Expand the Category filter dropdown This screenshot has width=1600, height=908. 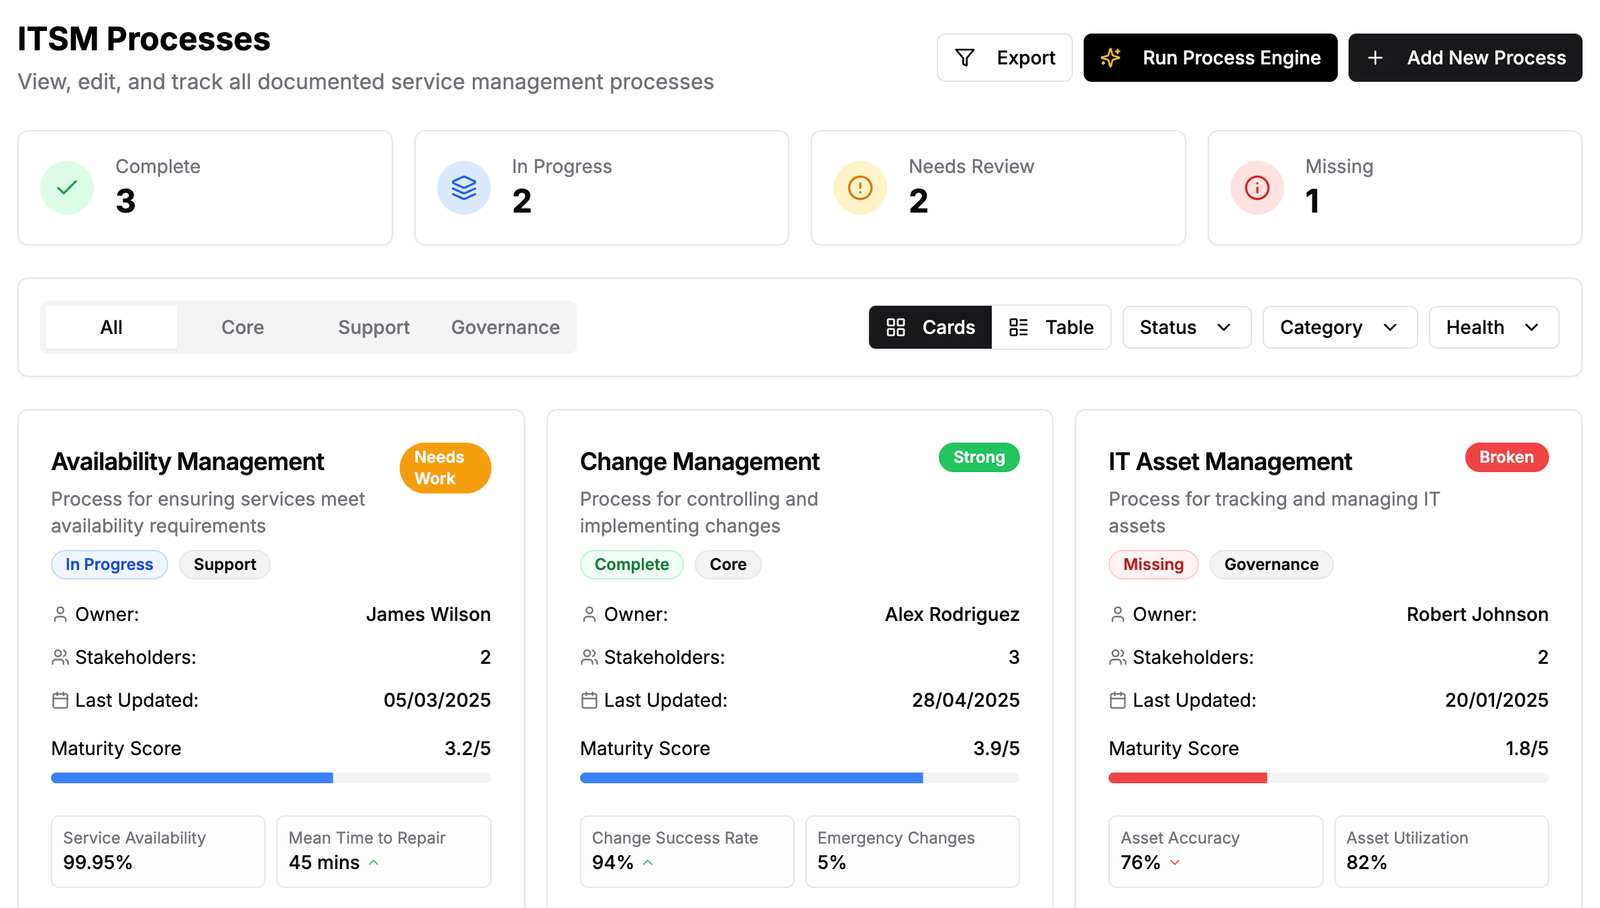[1339, 327]
